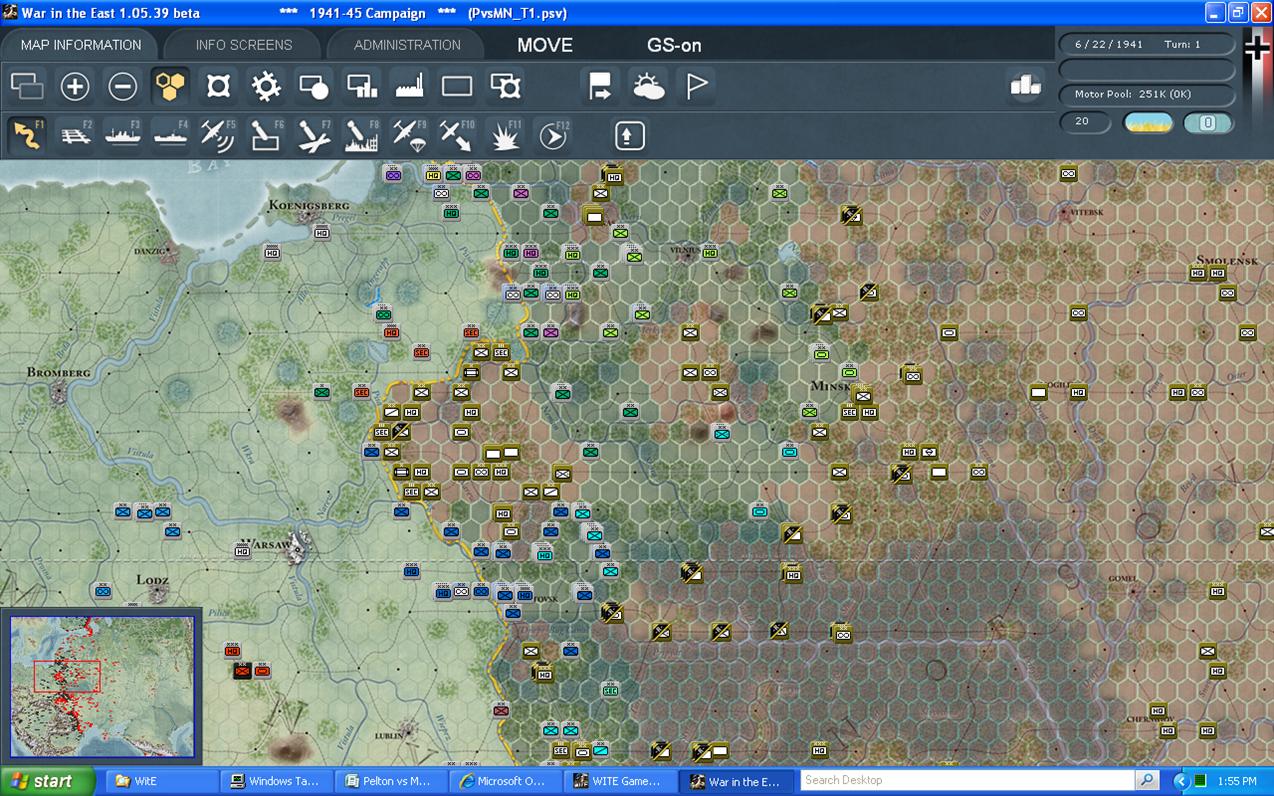Select F8 bomb city mode

(362, 135)
